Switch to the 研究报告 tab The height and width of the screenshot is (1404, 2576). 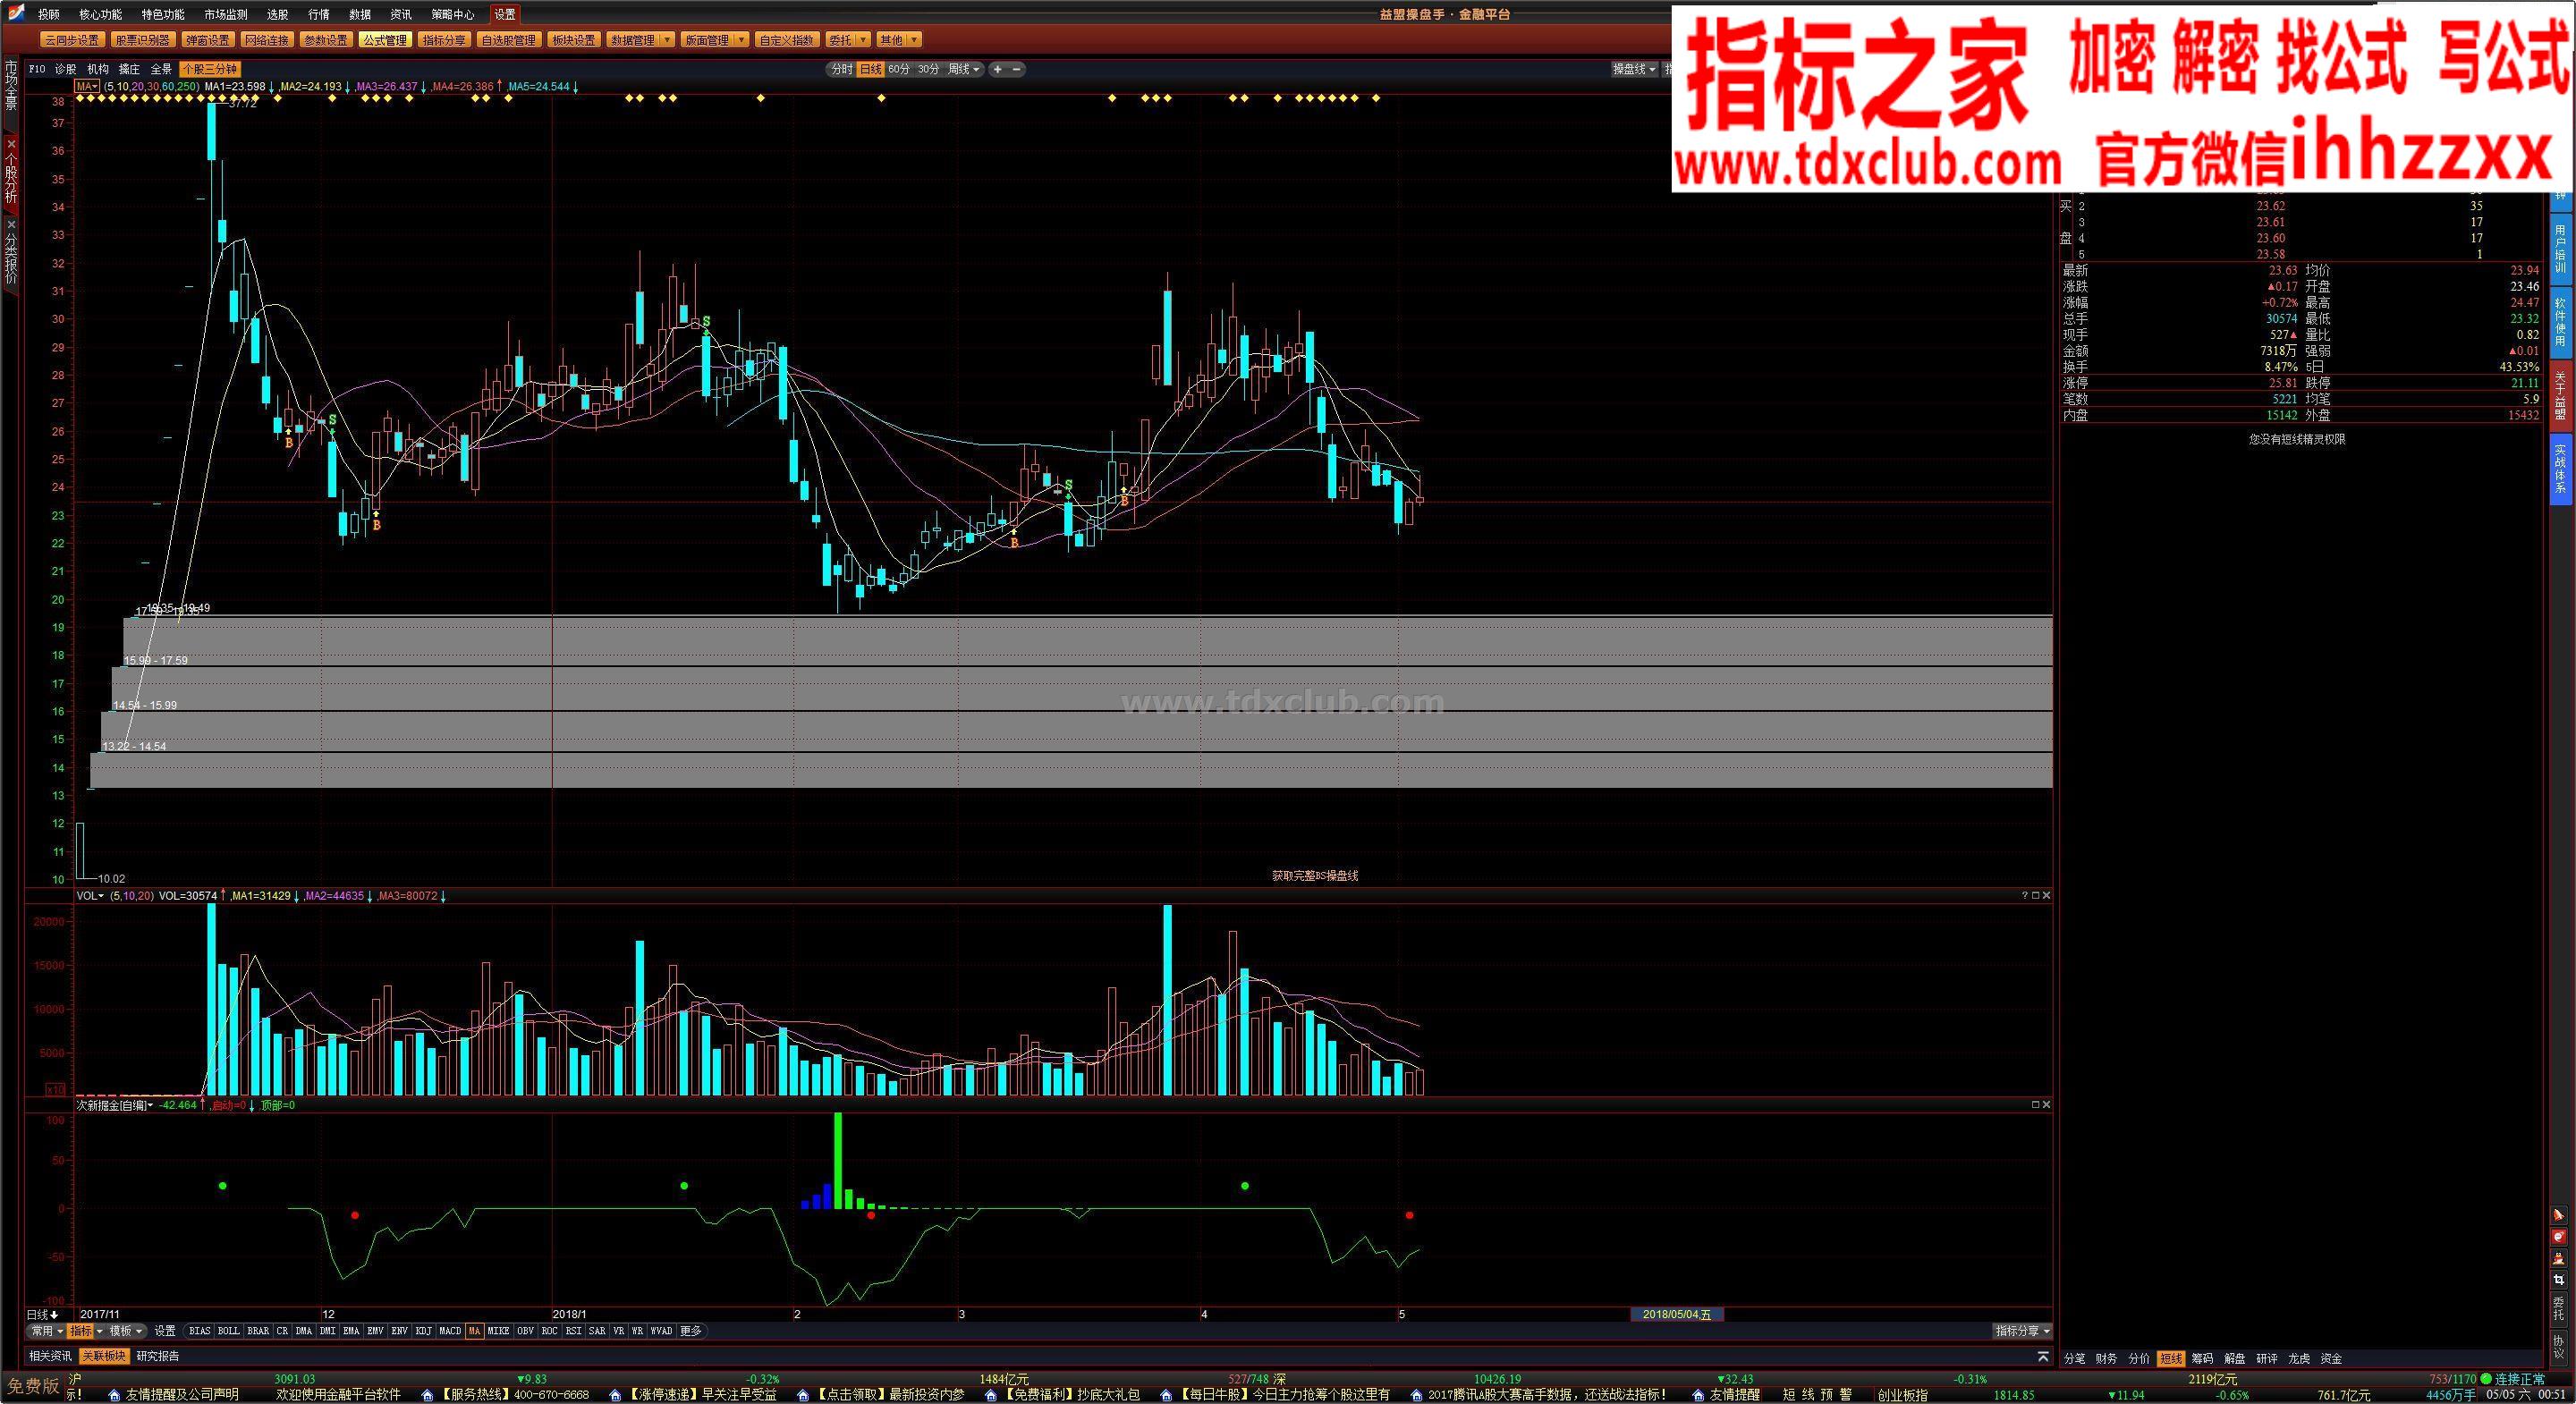coord(158,1356)
